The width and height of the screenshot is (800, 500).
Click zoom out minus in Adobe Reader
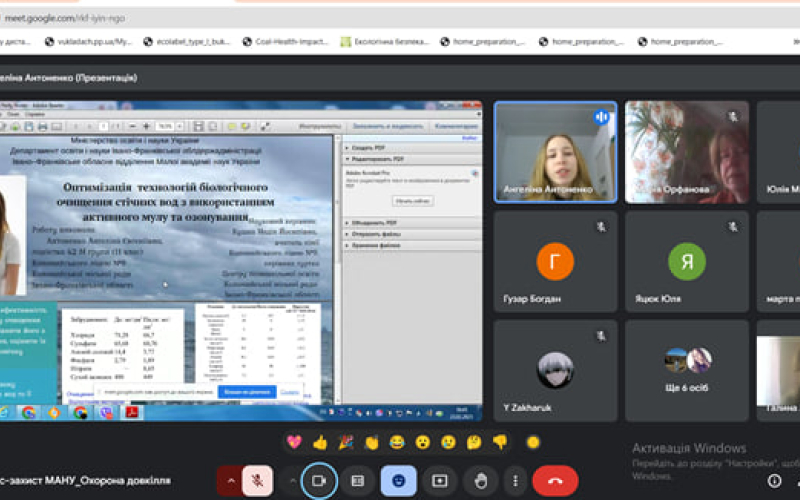tap(133, 126)
